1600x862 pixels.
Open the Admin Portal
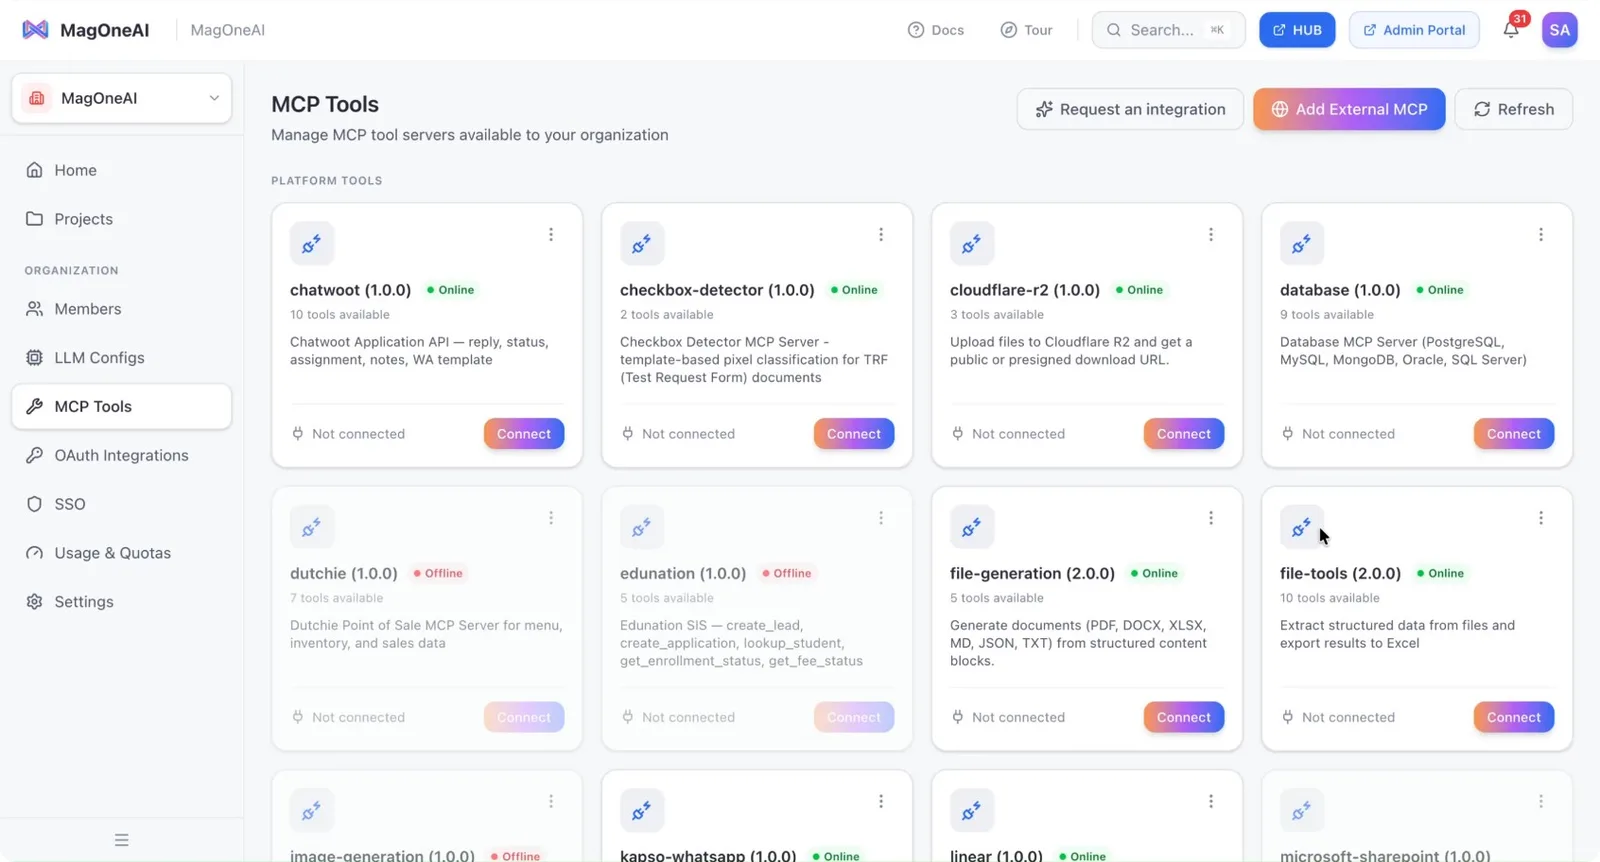(1414, 30)
